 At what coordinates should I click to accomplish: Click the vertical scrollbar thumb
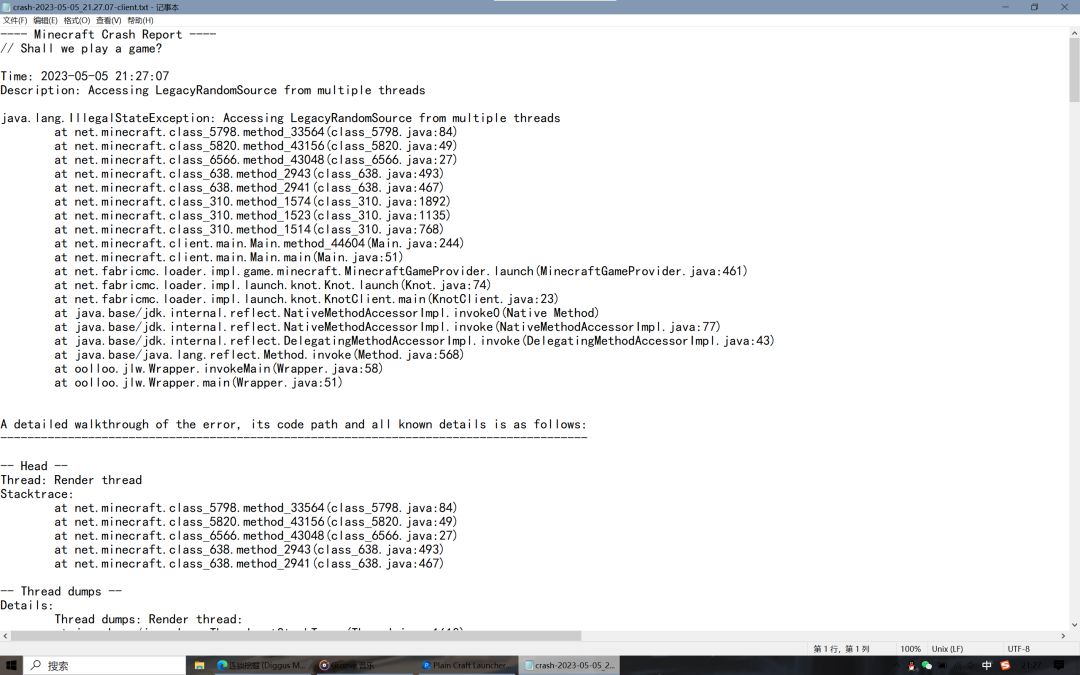[1074, 70]
